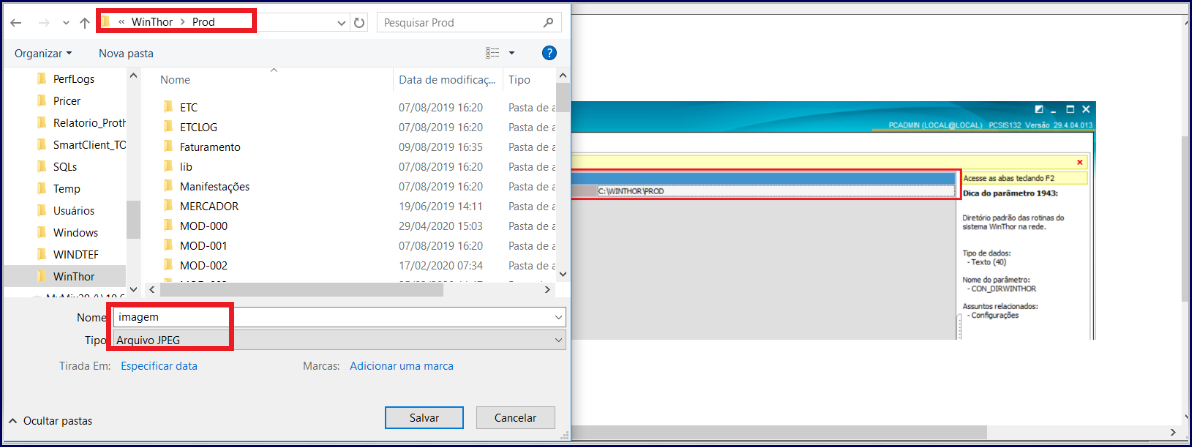Click the Cancelar button
Screen dimensions: 1192x447
515,417
